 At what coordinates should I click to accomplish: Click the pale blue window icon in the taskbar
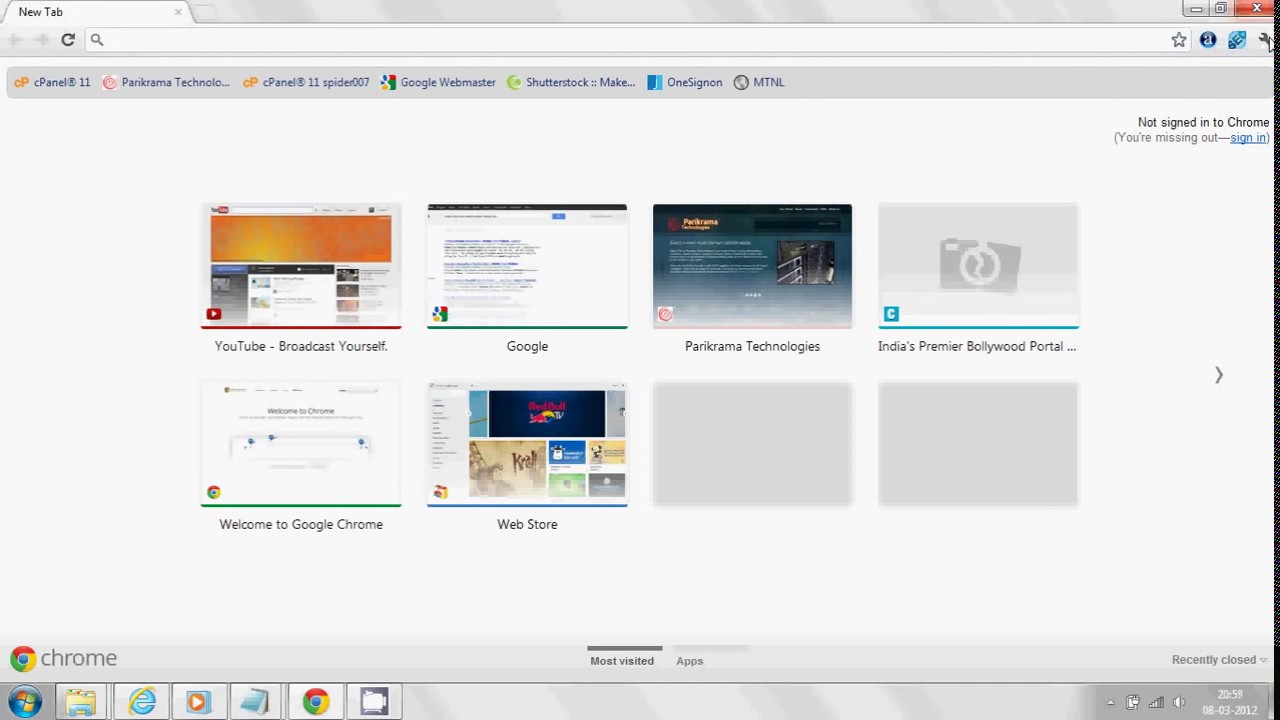[x=256, y=702]
